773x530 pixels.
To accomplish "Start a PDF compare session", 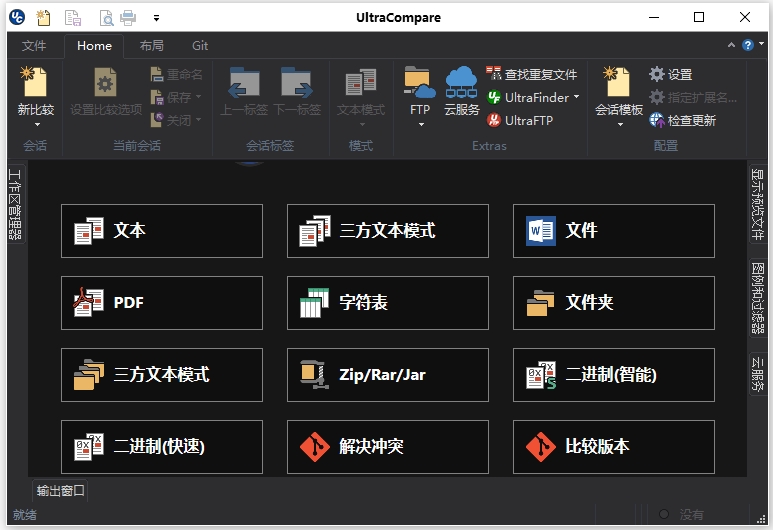I will (162, 303).
